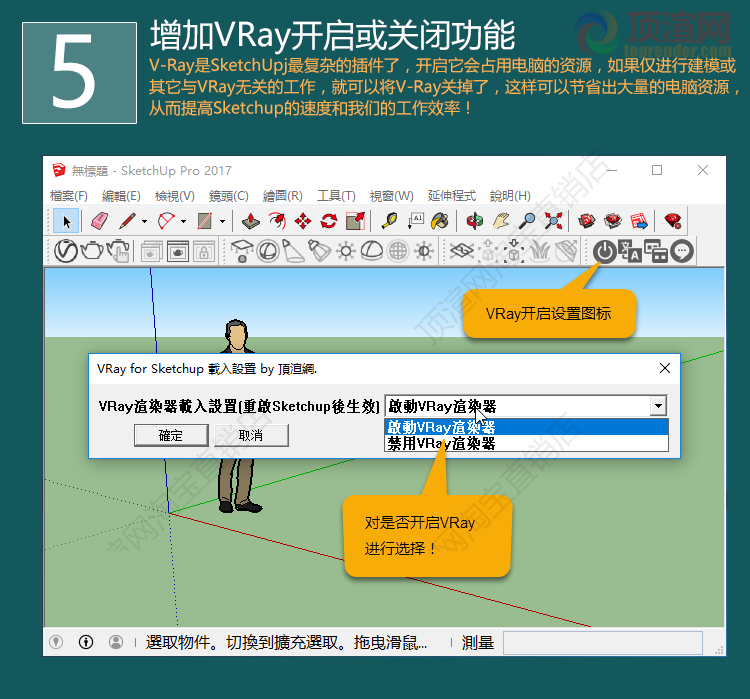Click the user sign-in status icon
750x699 pixels.
tap(116, 642)
